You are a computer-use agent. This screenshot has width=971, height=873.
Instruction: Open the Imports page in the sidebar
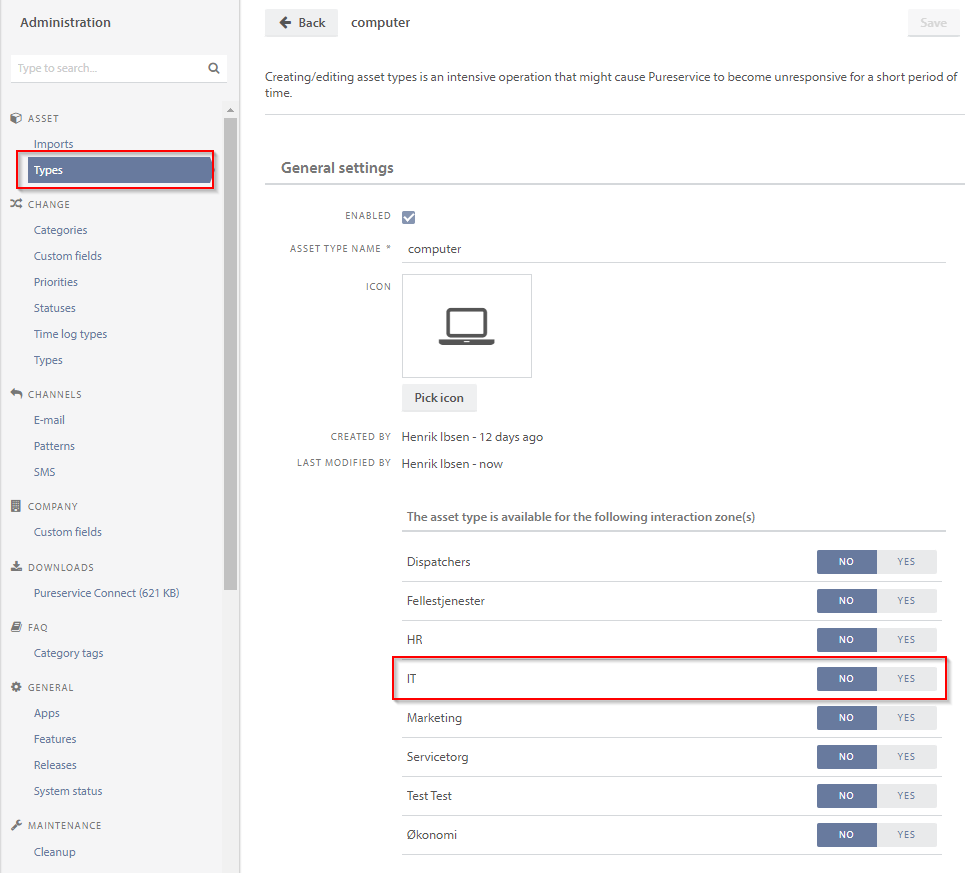[x=53, y=143]
